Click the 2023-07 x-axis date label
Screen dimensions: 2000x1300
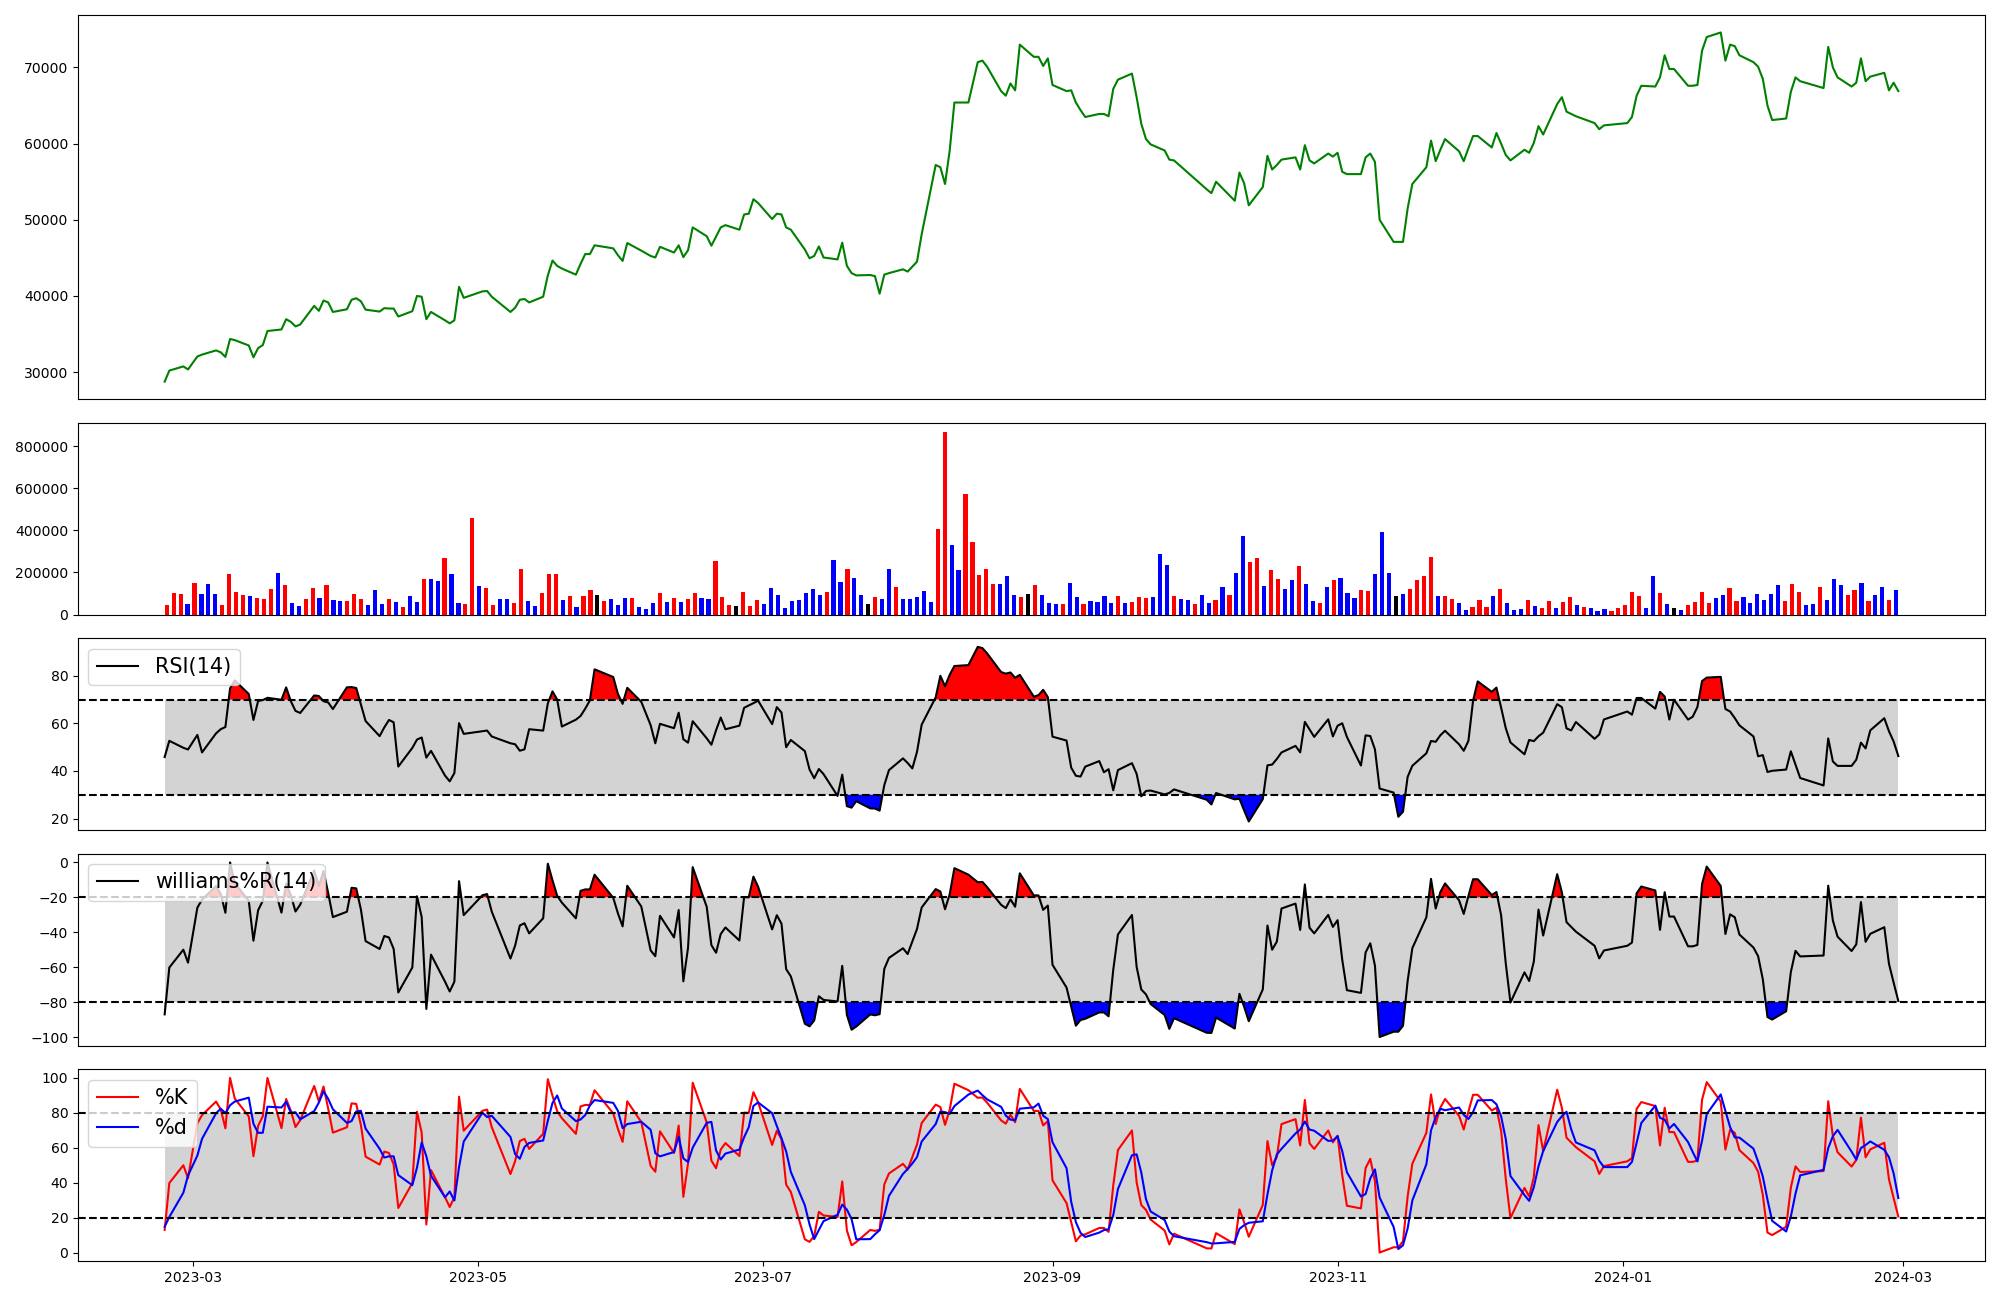tap(763, 1277)
